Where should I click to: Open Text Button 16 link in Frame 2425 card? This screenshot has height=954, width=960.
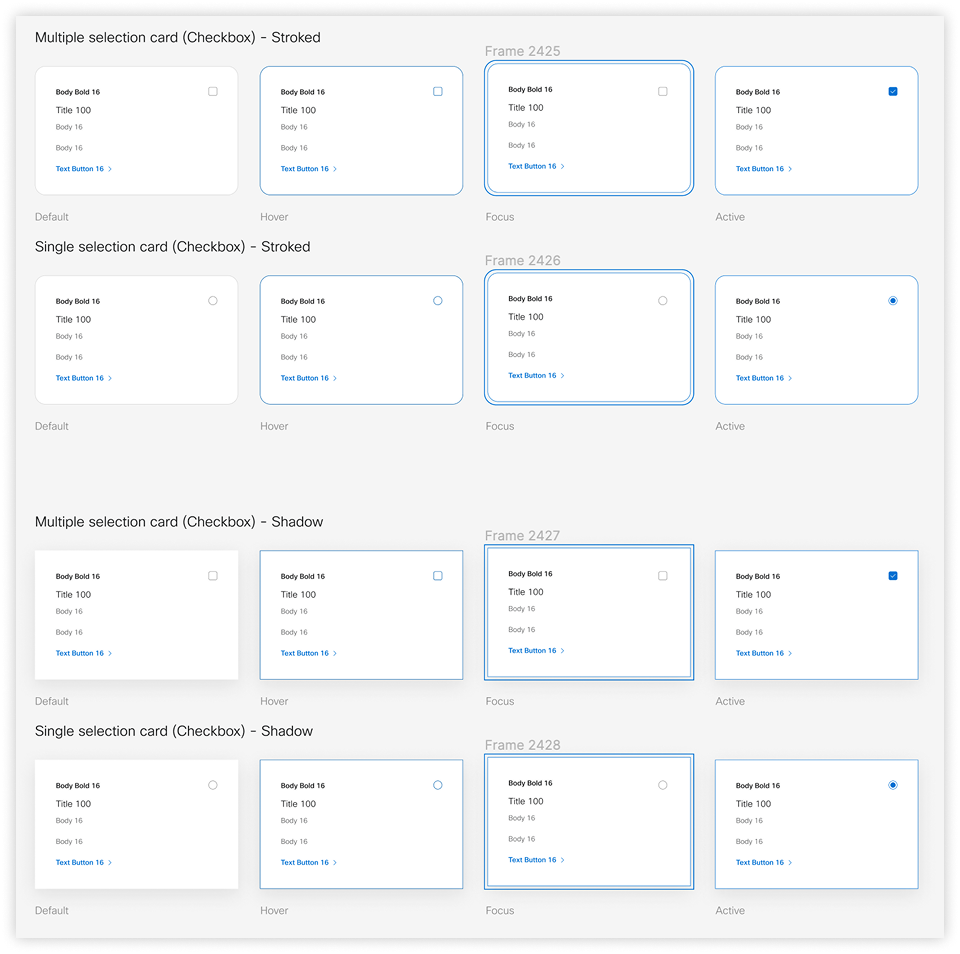coord(532,166)
